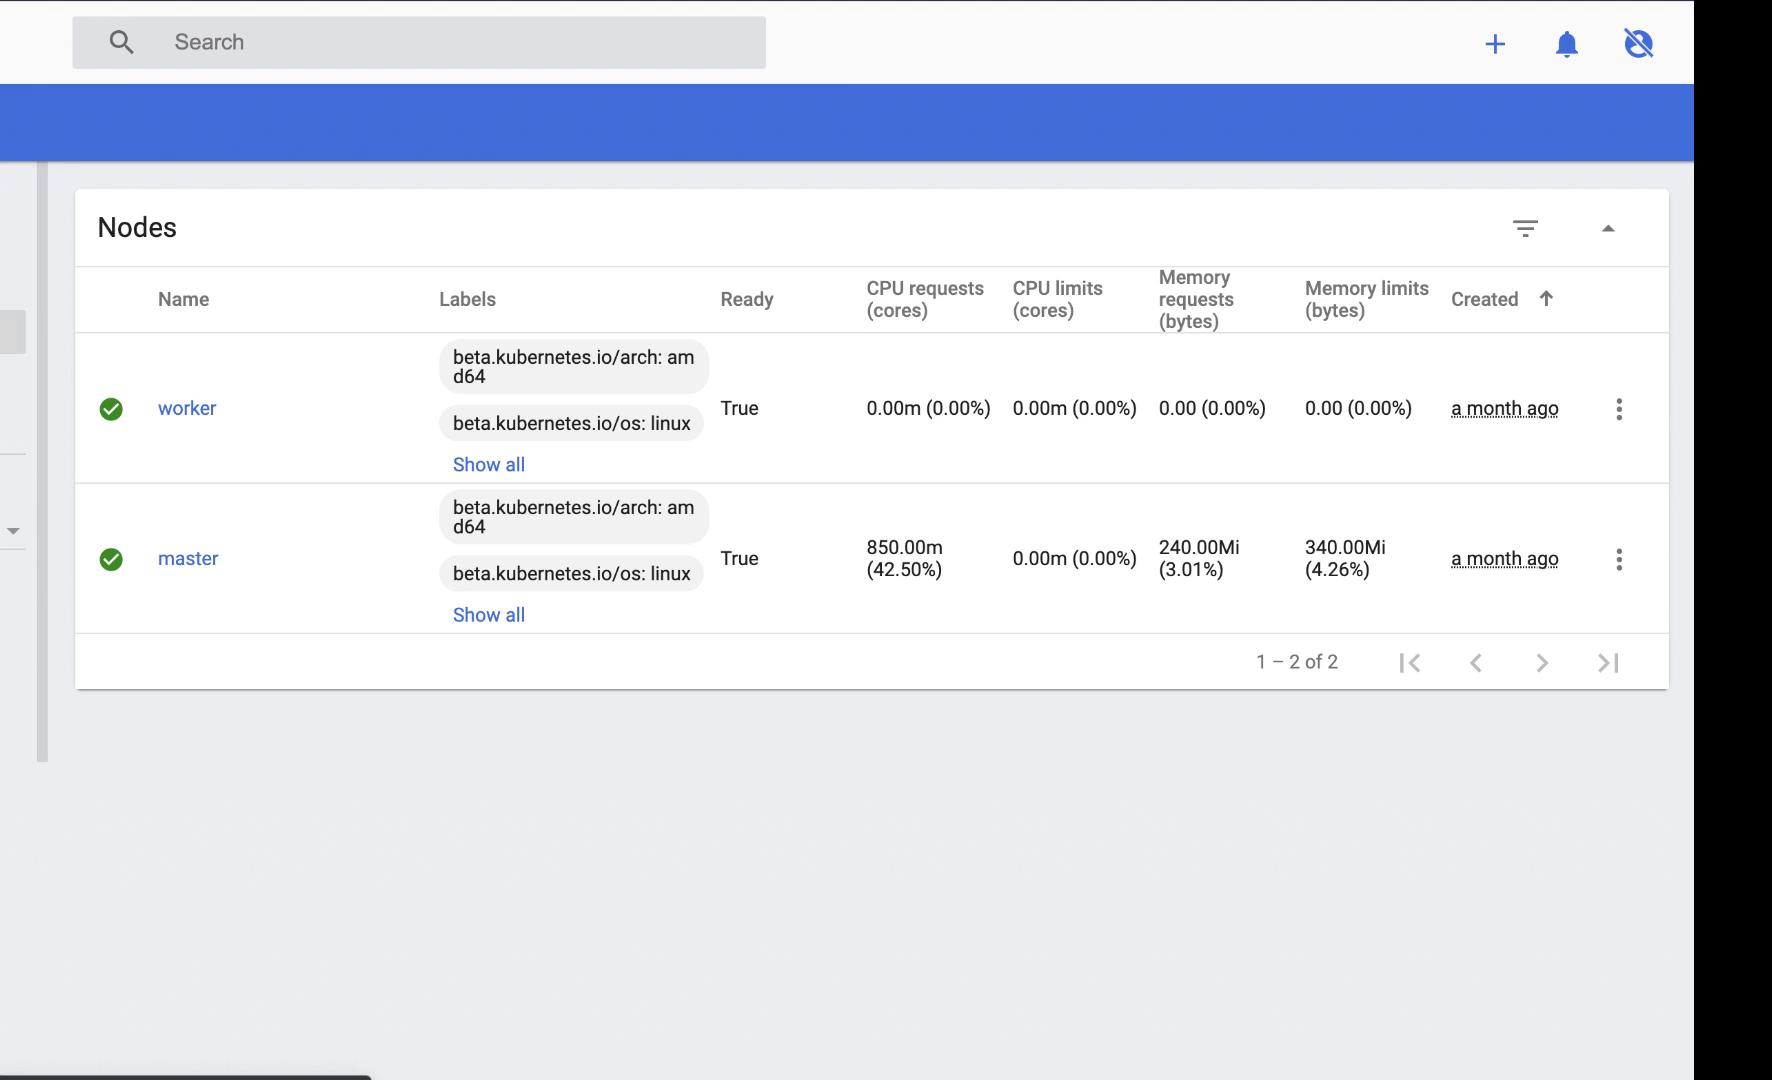Click green status icon for master
Screen dimensions: 1772x1080
tap(111, 559)
